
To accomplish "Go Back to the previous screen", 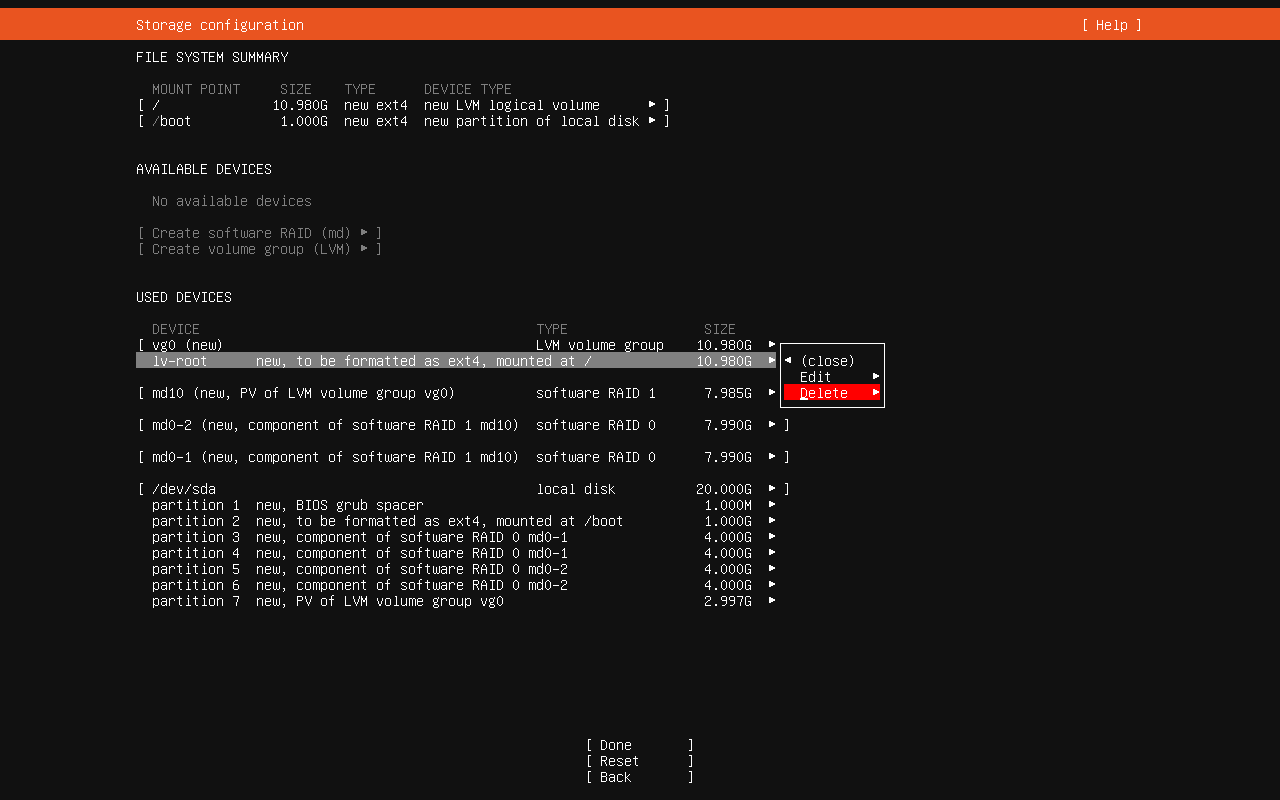I will point(639,777).
